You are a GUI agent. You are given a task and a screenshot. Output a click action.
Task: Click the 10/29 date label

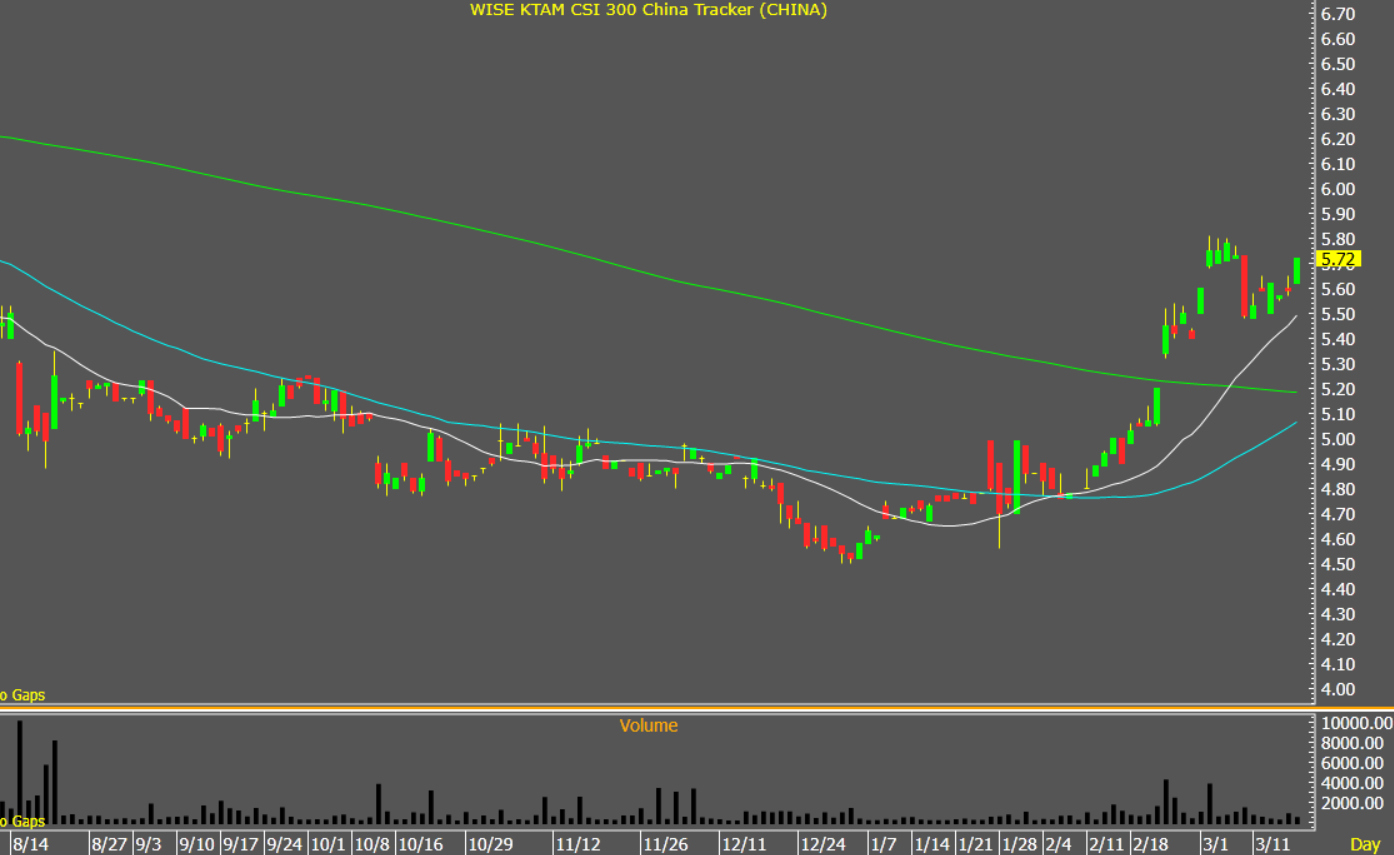(490, 845)
